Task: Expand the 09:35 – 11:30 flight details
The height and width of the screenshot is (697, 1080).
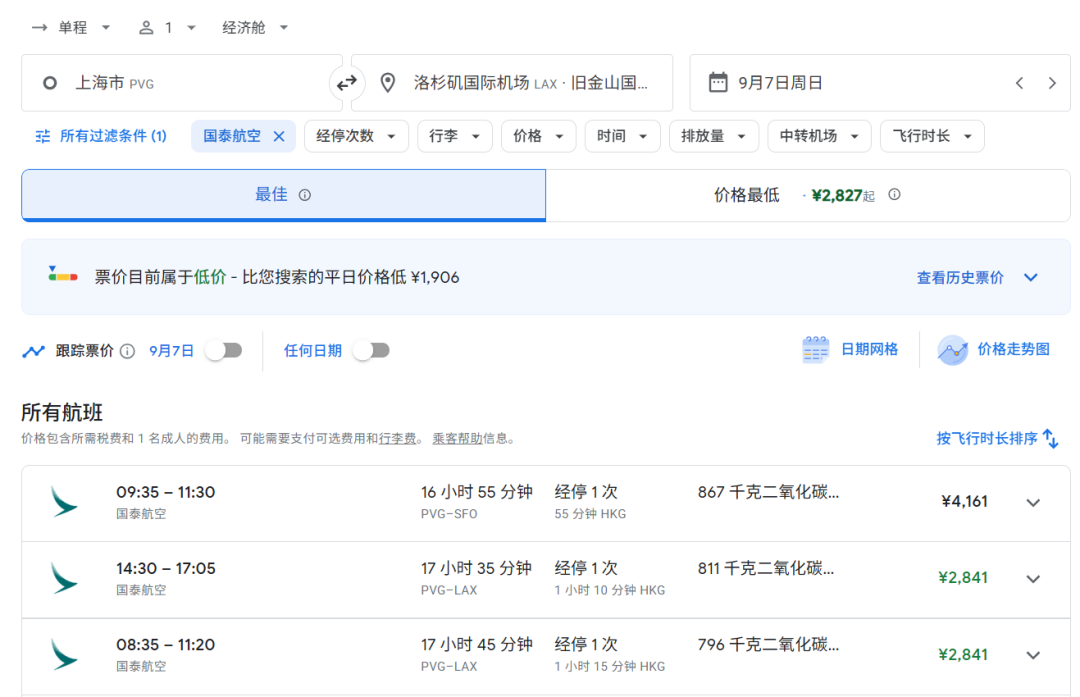Action: click(1033, 502)
